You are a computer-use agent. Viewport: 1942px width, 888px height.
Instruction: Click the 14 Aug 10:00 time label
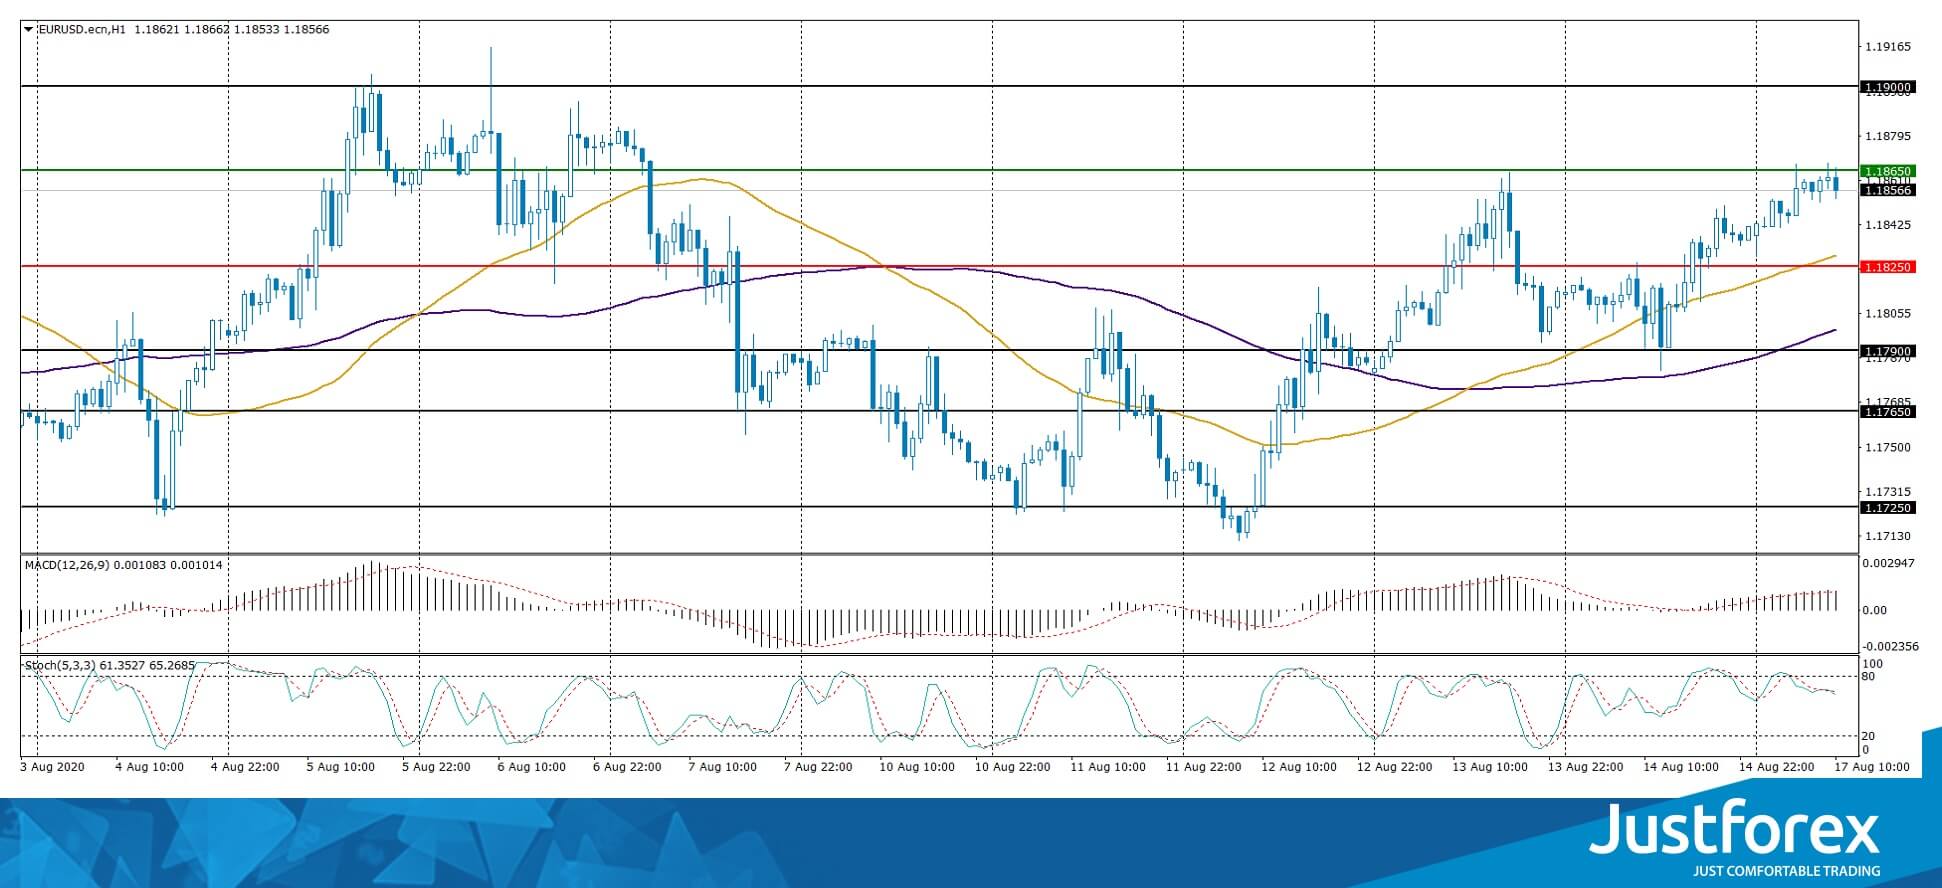pyautogui.click(x=1681, y=767)
